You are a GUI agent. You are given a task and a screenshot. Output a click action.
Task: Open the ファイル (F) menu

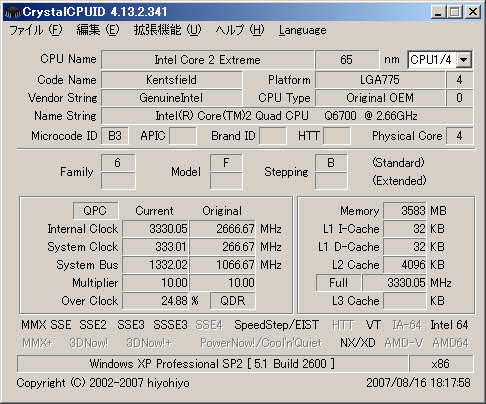coord(36,30)
